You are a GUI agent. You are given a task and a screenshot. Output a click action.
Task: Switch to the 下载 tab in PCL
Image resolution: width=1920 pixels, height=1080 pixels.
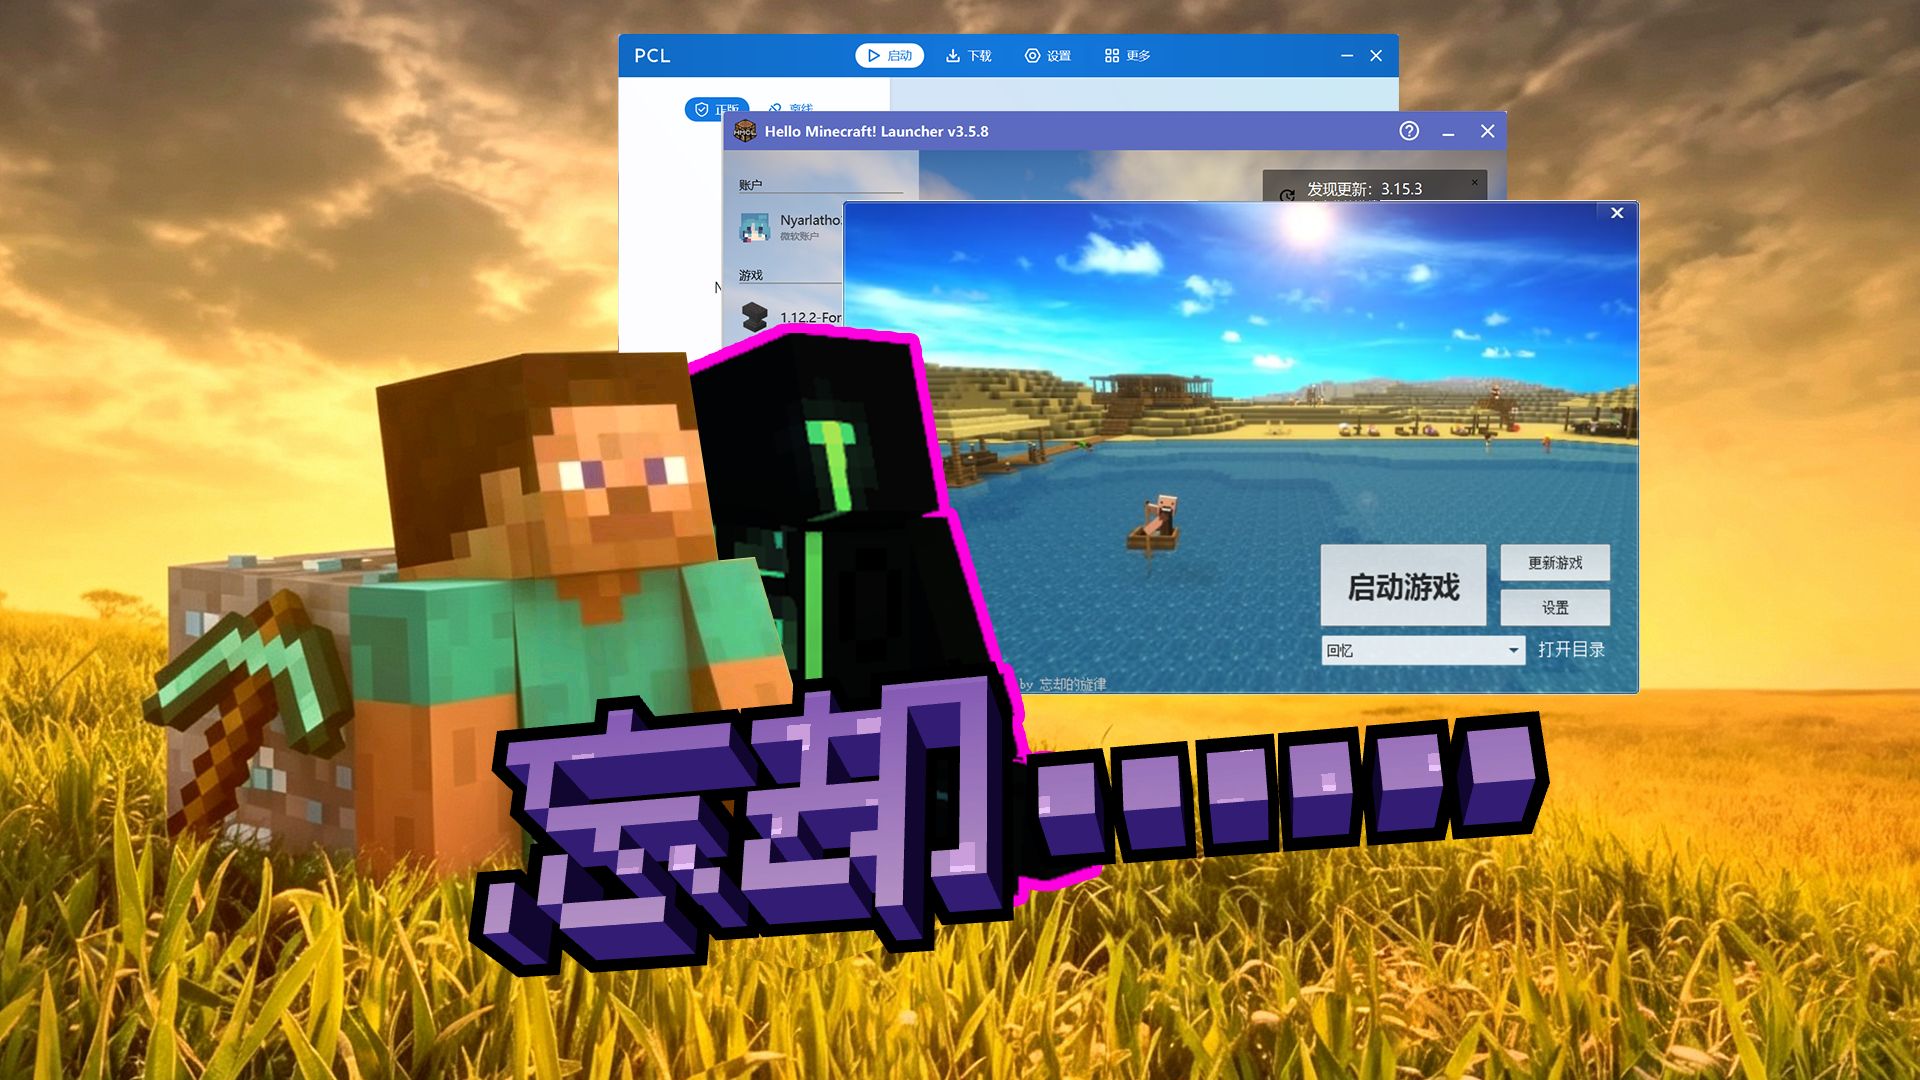click(x=969, y=56)
